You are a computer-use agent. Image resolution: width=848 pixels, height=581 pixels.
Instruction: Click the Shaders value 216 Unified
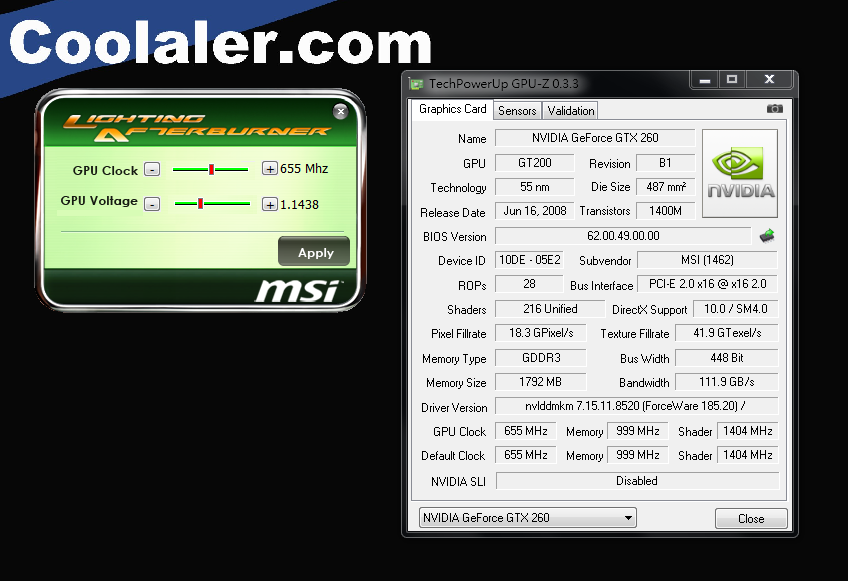[x=549, y=309]
